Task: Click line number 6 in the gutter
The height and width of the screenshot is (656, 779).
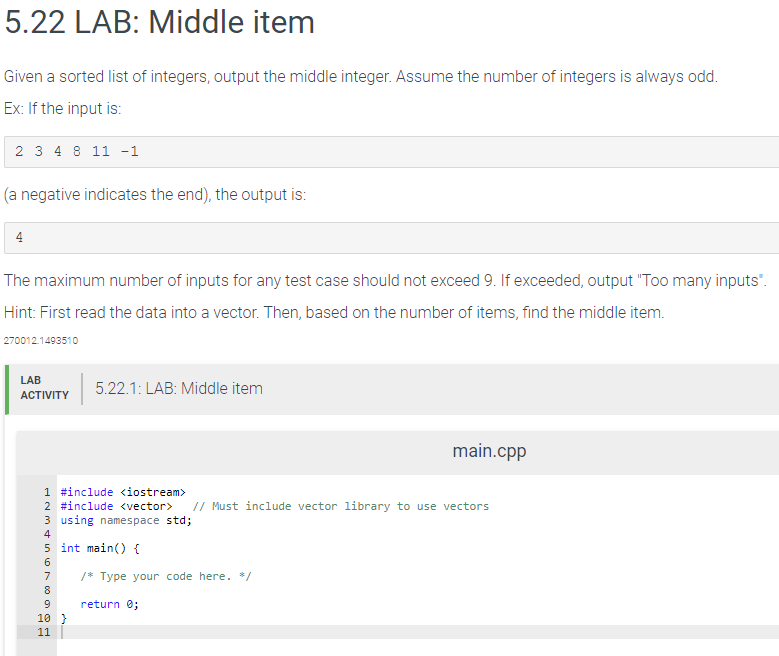Action: (47, 562)
